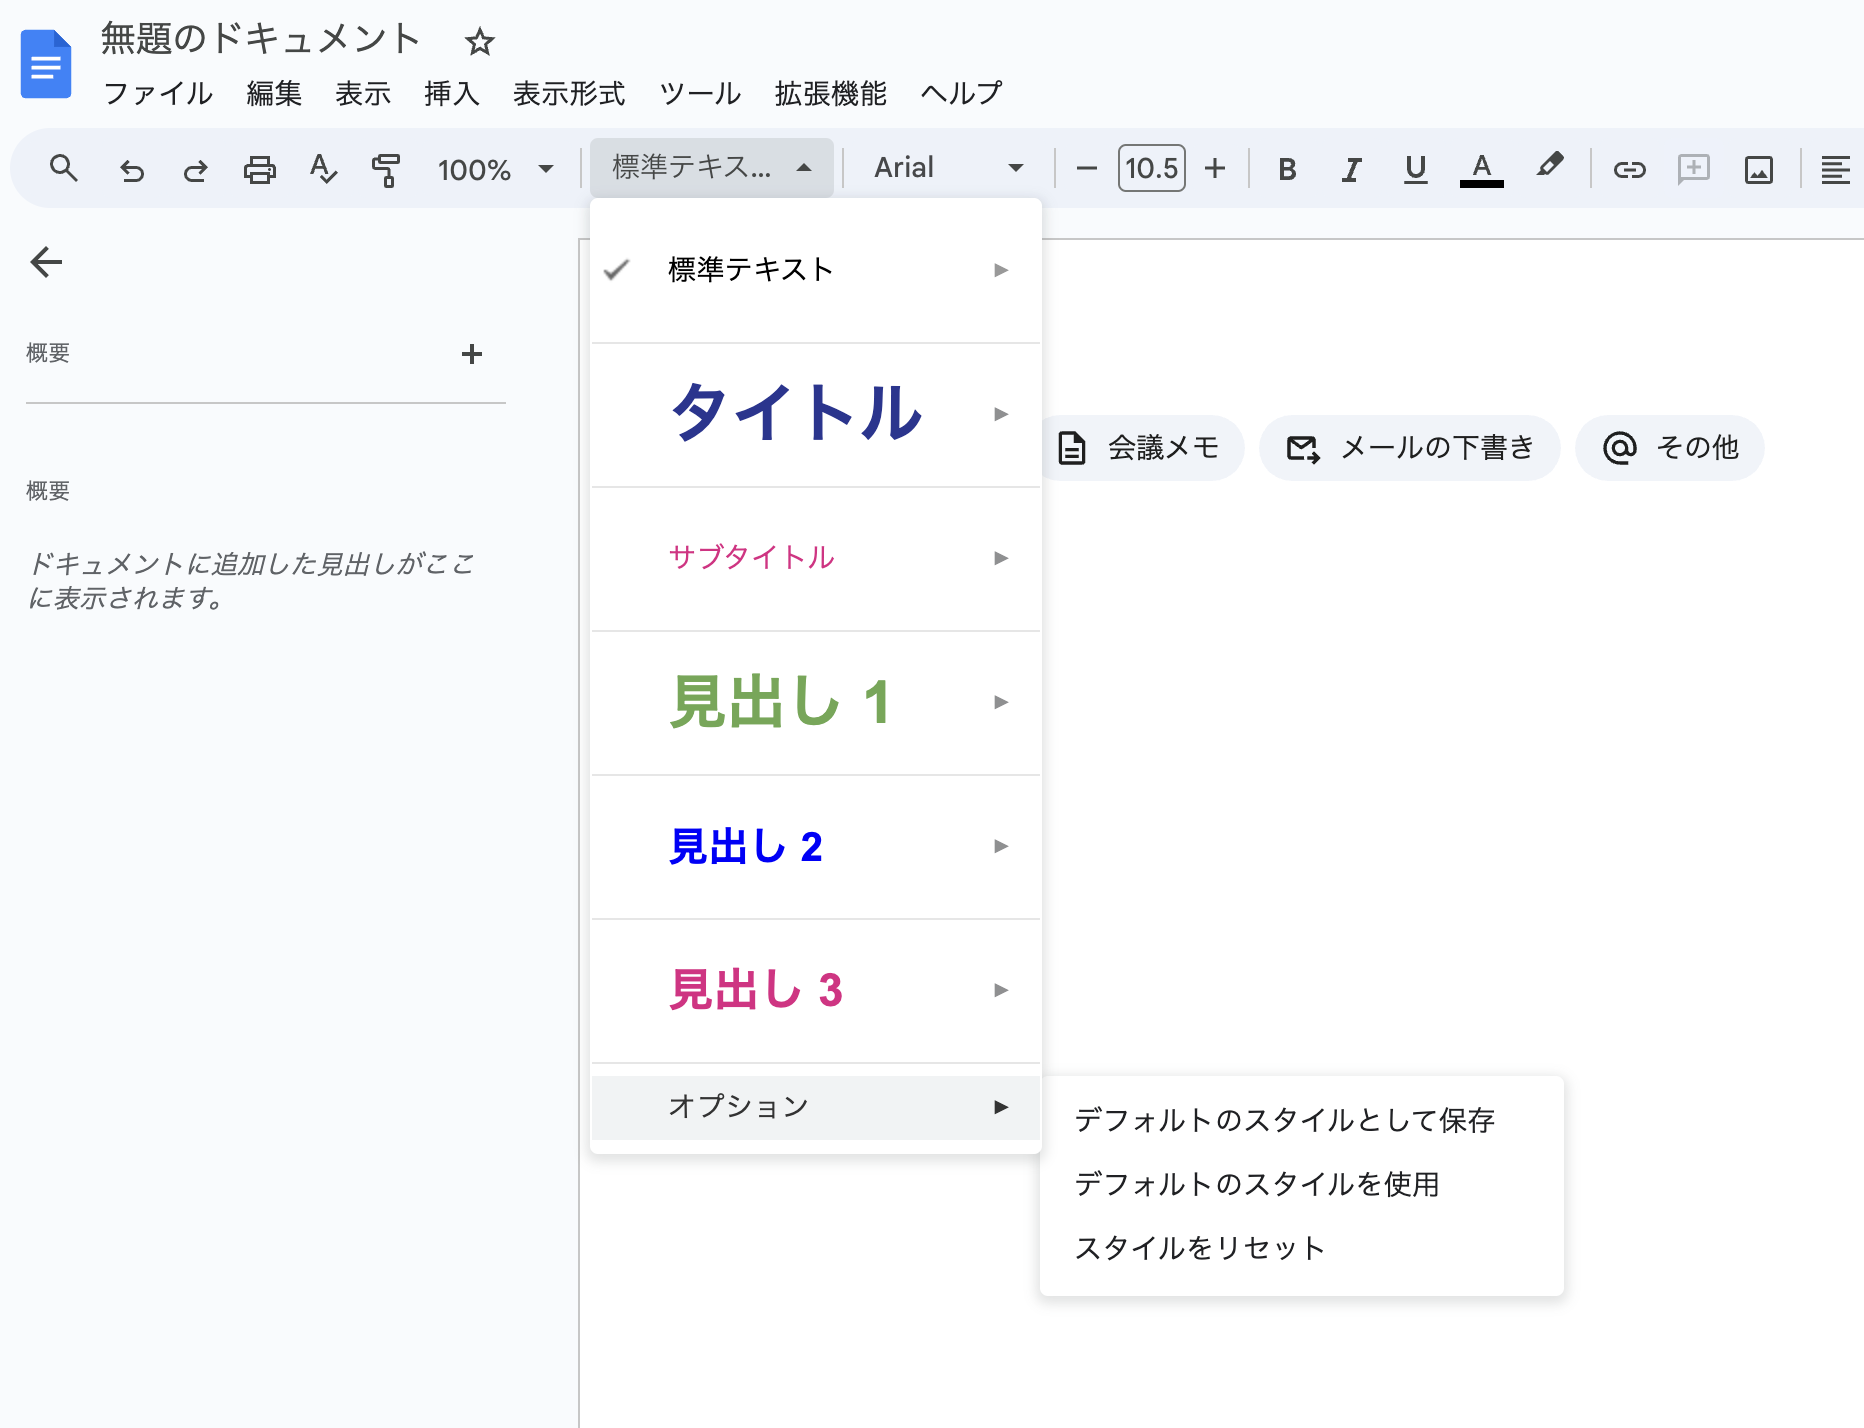The image size is (1864, 1428).
Task: Click the メールの下書き template chip
Action: pyautogui.click(x=1410, y=448)
